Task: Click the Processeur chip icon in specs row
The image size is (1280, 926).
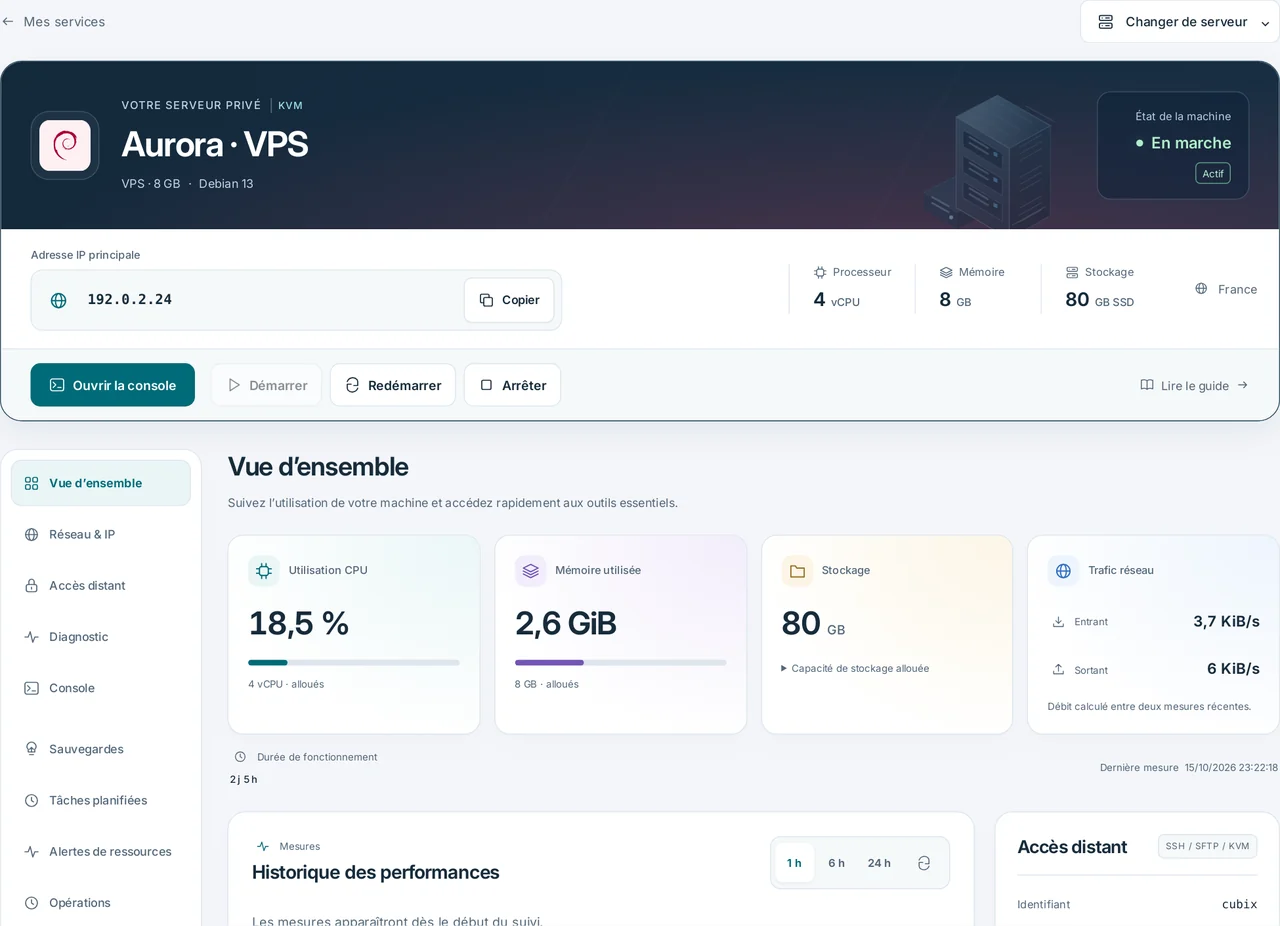Action: (820, 272)
